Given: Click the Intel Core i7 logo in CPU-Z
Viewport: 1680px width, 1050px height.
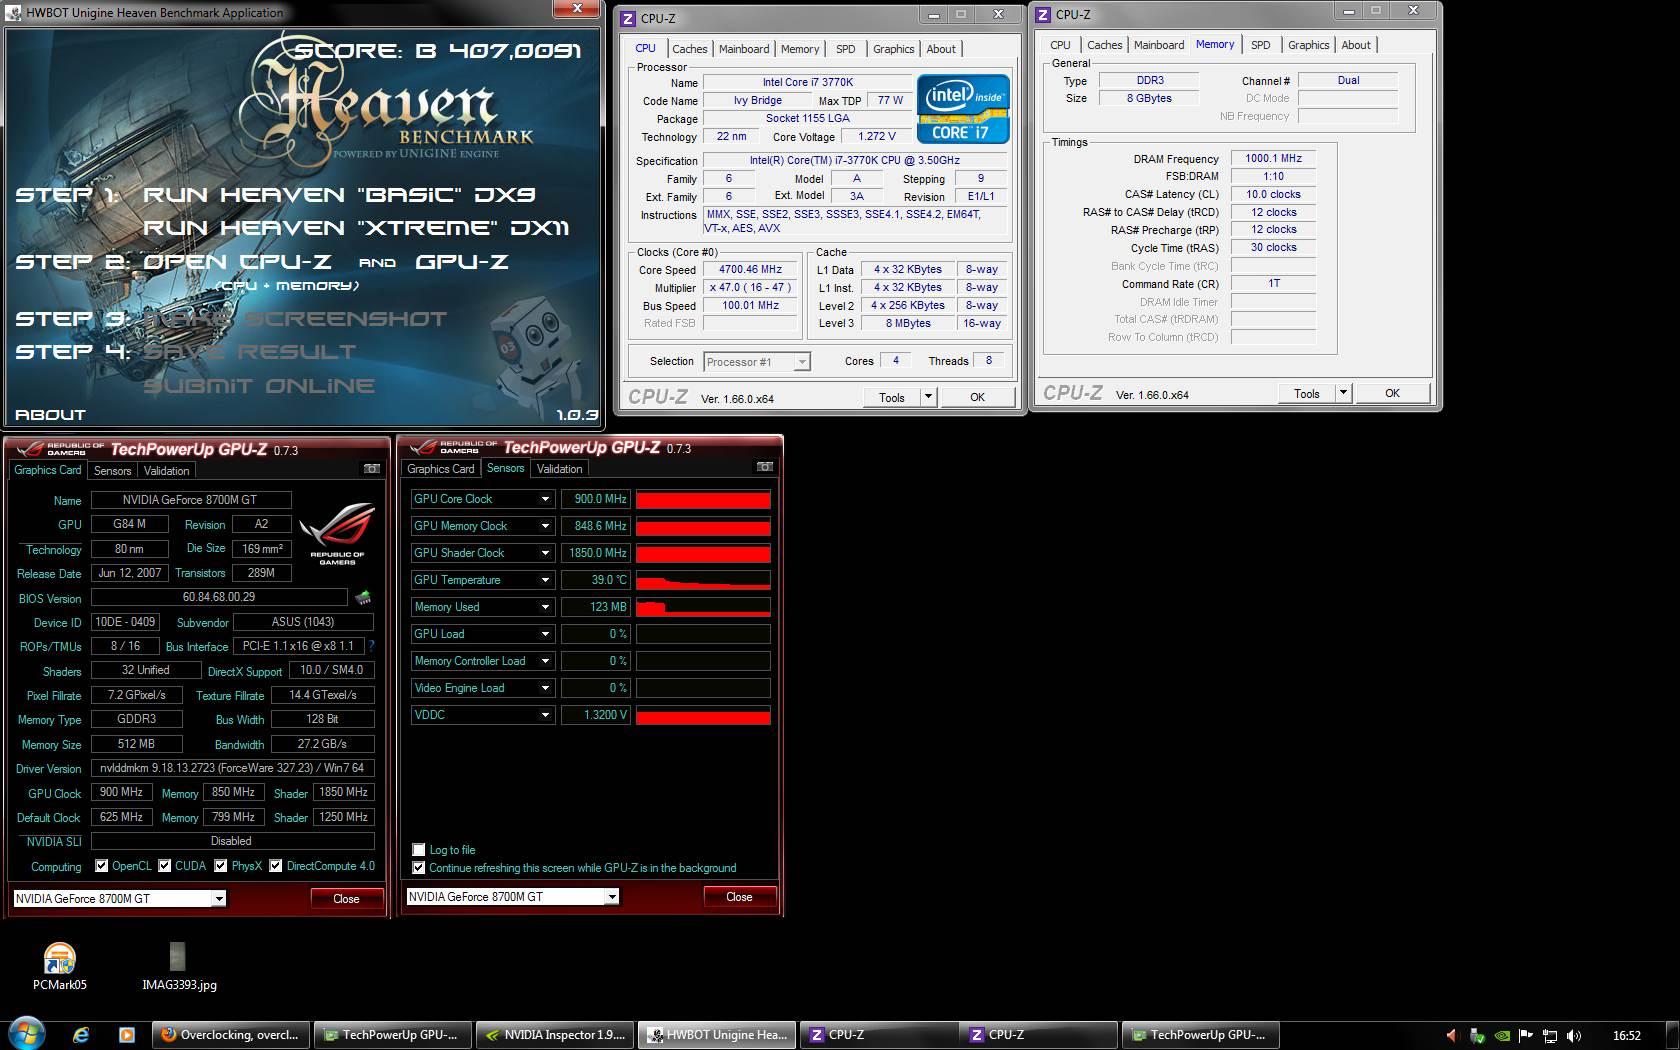Looking at the screenshot, I should coord(963,108).
